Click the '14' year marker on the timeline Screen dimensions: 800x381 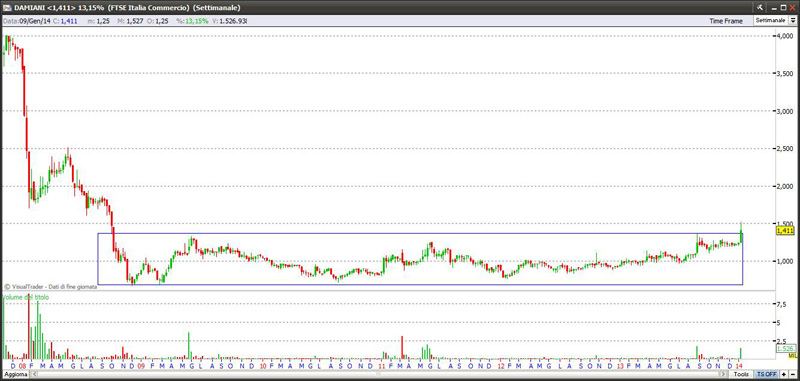point(740,366)
